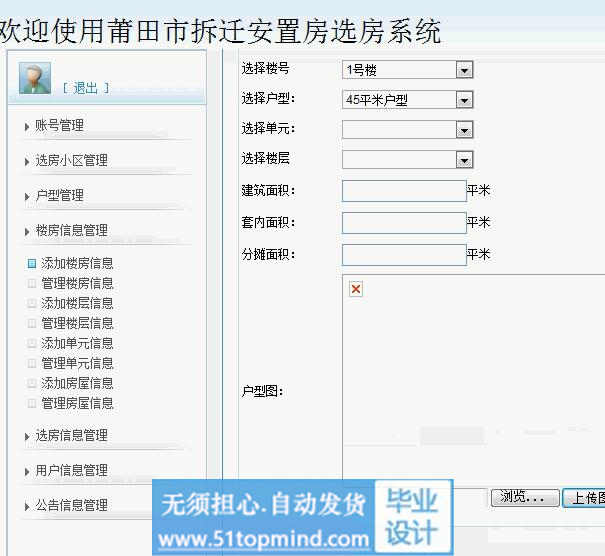Open the 添加房屋信息 menu item
Image resolution: width=605 pixels, height=556 pixels.
point(77,384)
